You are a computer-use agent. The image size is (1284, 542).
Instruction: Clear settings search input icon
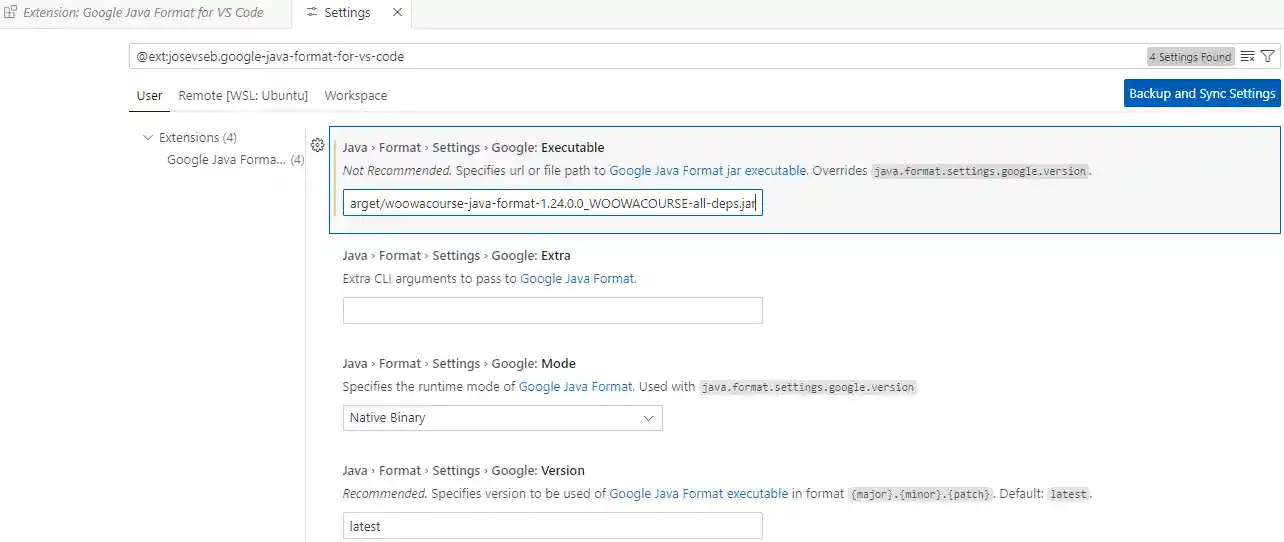[x=1247, y=57]
